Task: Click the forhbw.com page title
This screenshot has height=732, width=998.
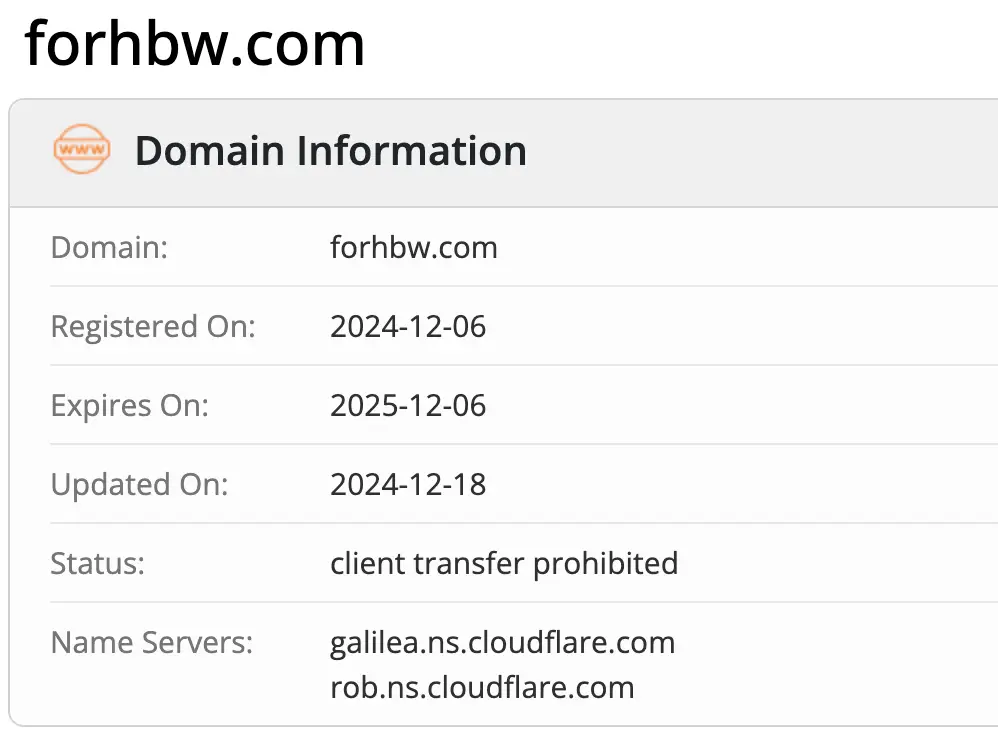Action: [195, 45]
